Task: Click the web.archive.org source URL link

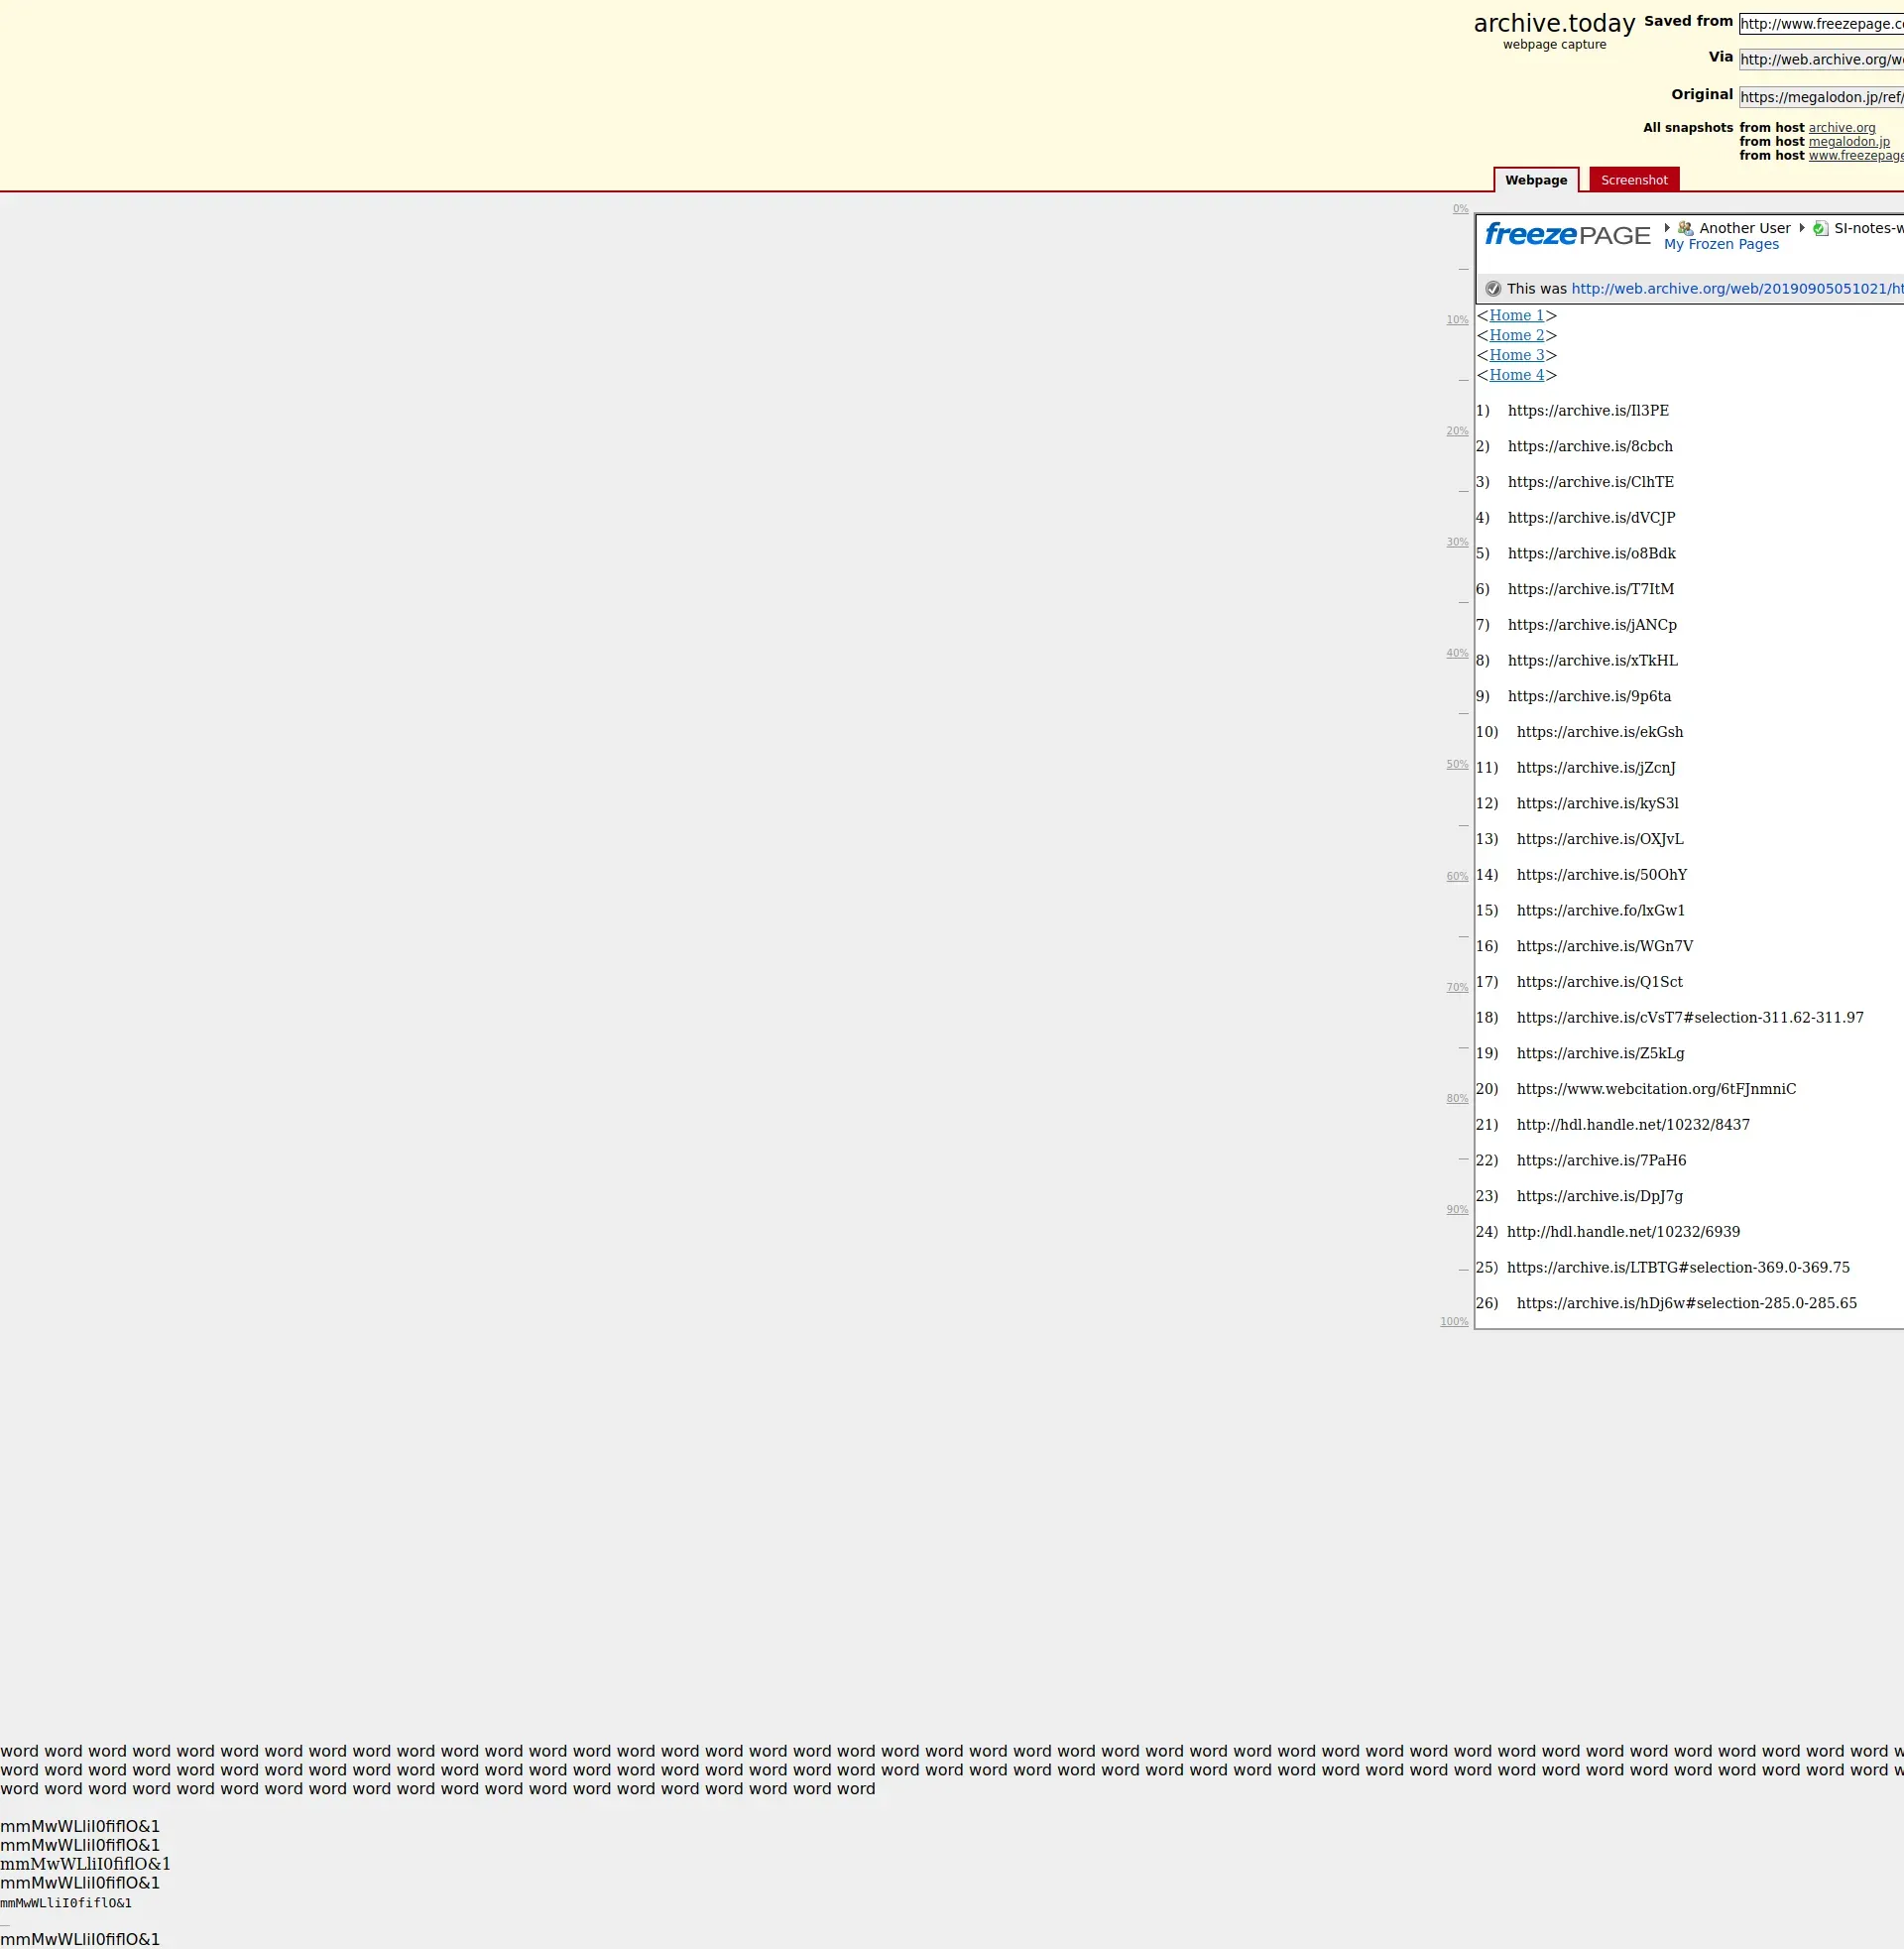Action: [x=1736, y=289]
